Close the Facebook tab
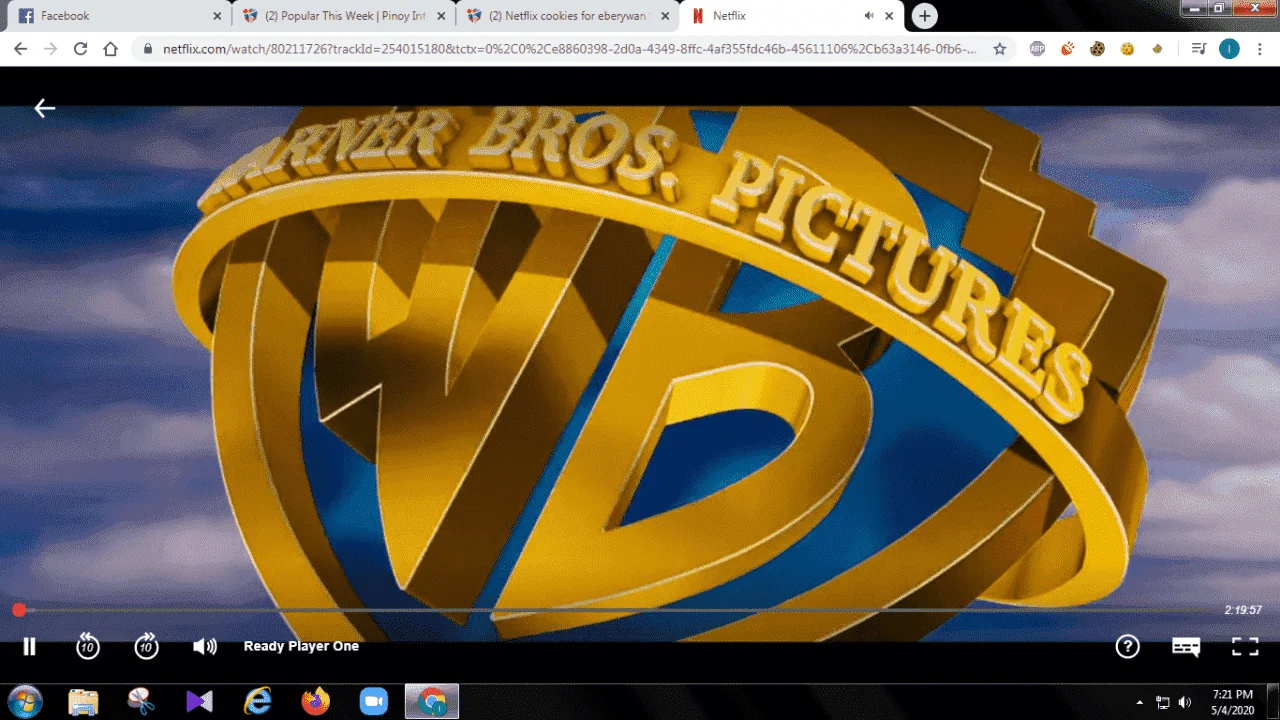Image resolution: width=1280 pixels, height=720 pixels. [217, 16]
